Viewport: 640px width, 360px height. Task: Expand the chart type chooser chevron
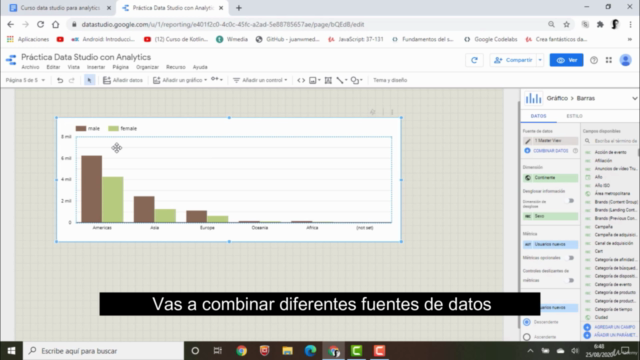[634, 98]
